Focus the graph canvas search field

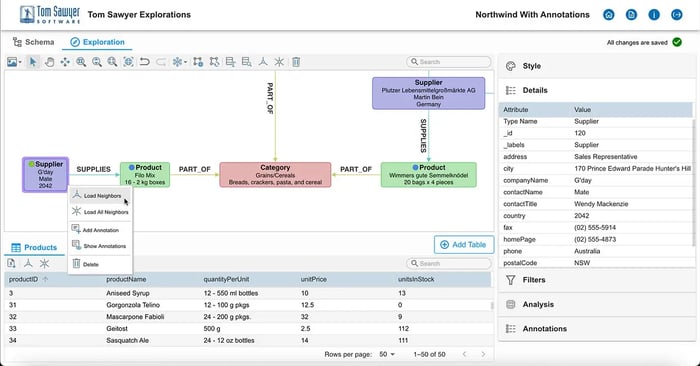pos(449,62)
